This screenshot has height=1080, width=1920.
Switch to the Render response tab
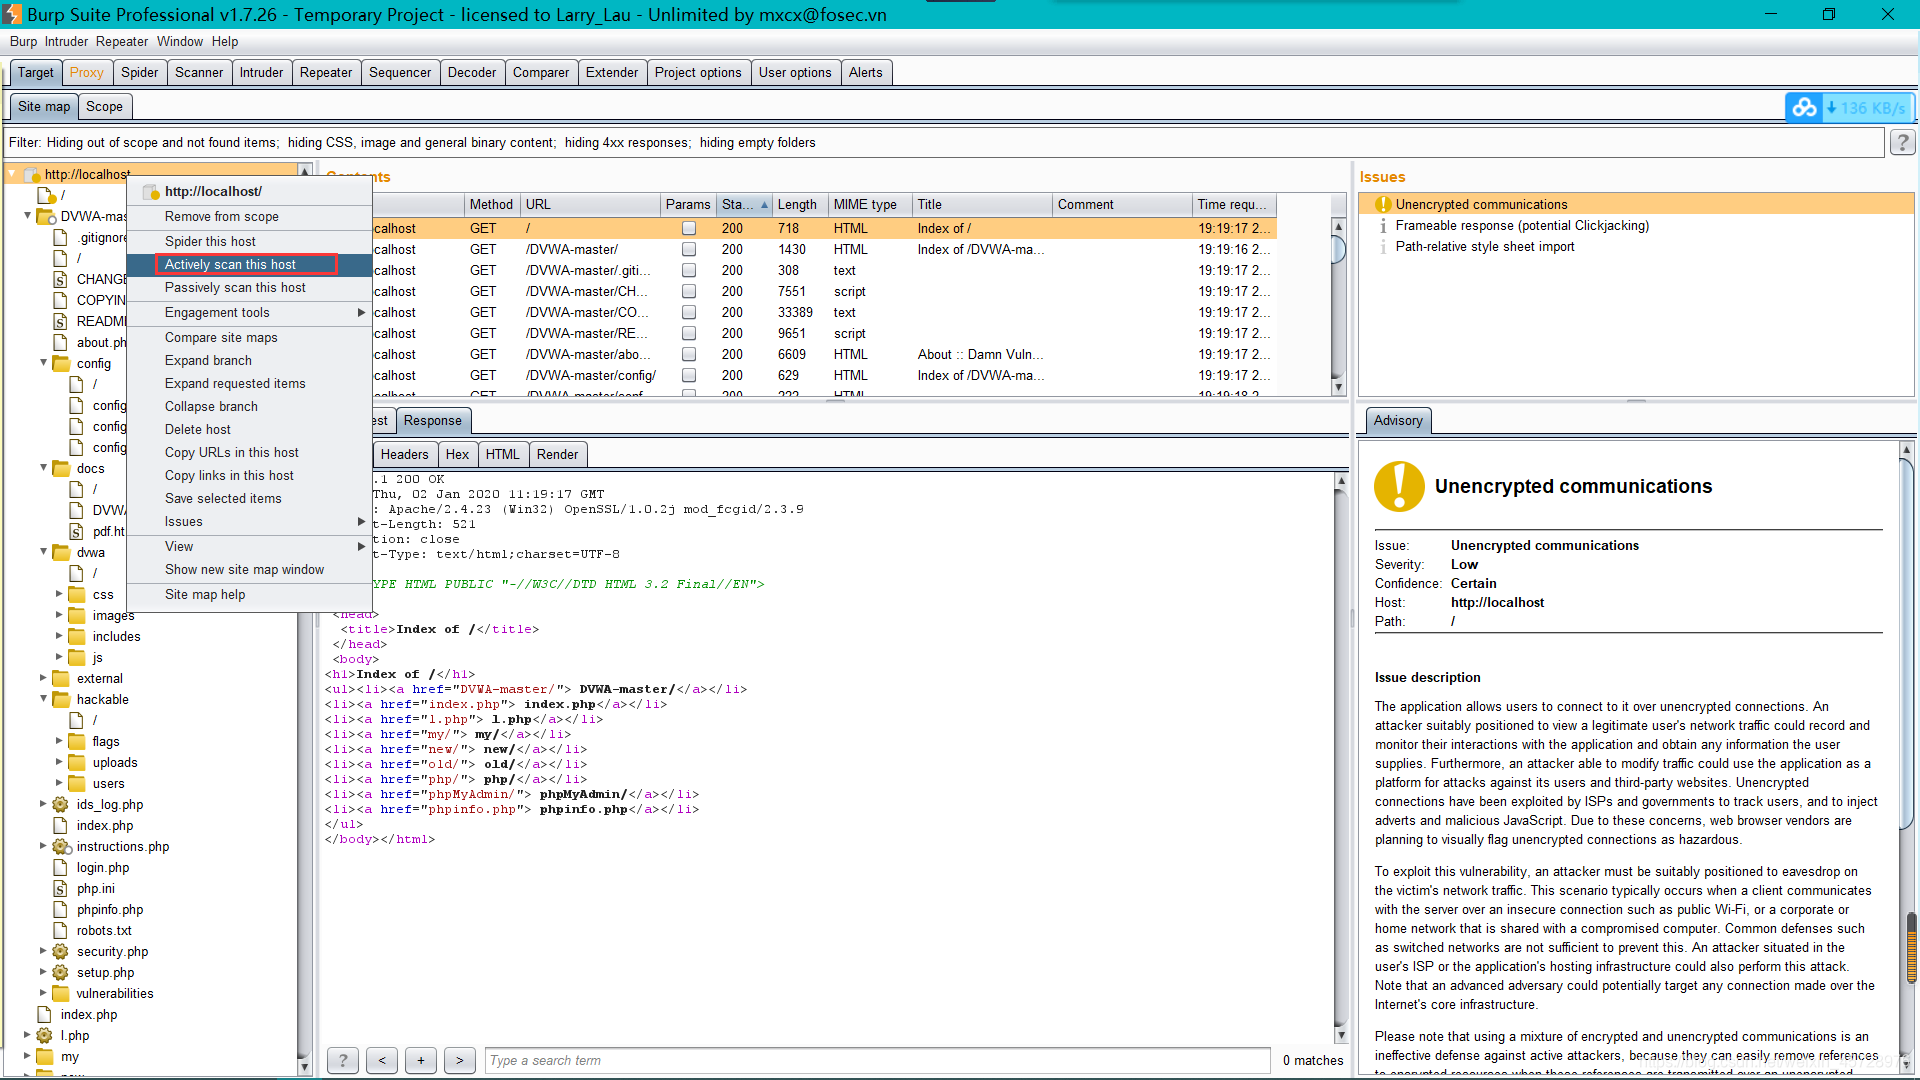pyautogui.click(x=557, y=454)
